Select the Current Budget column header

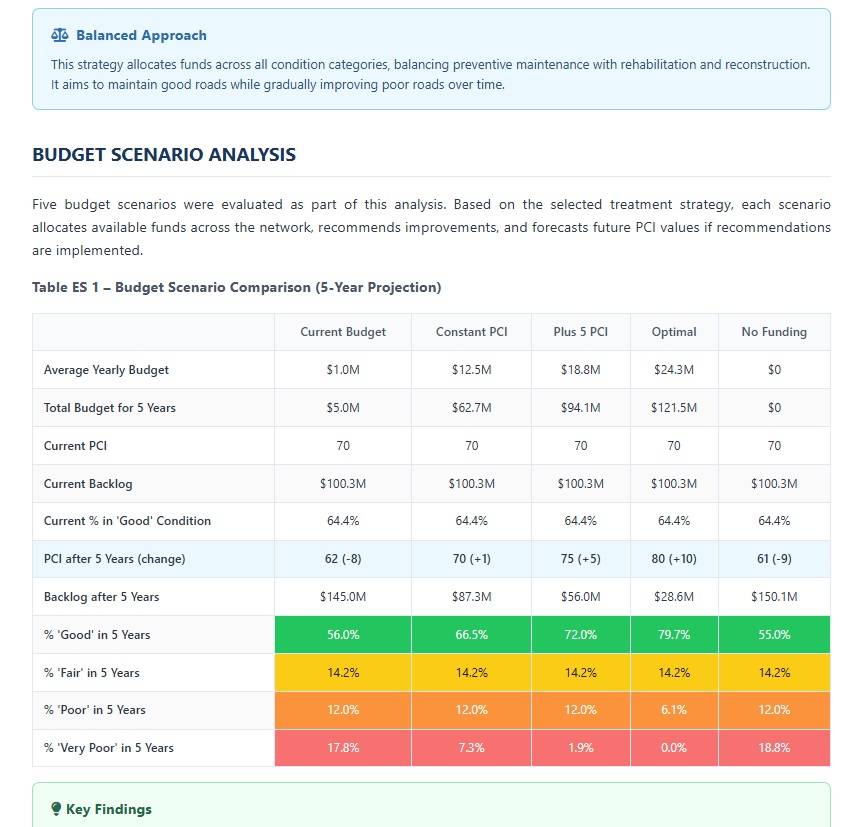point(342,331)
